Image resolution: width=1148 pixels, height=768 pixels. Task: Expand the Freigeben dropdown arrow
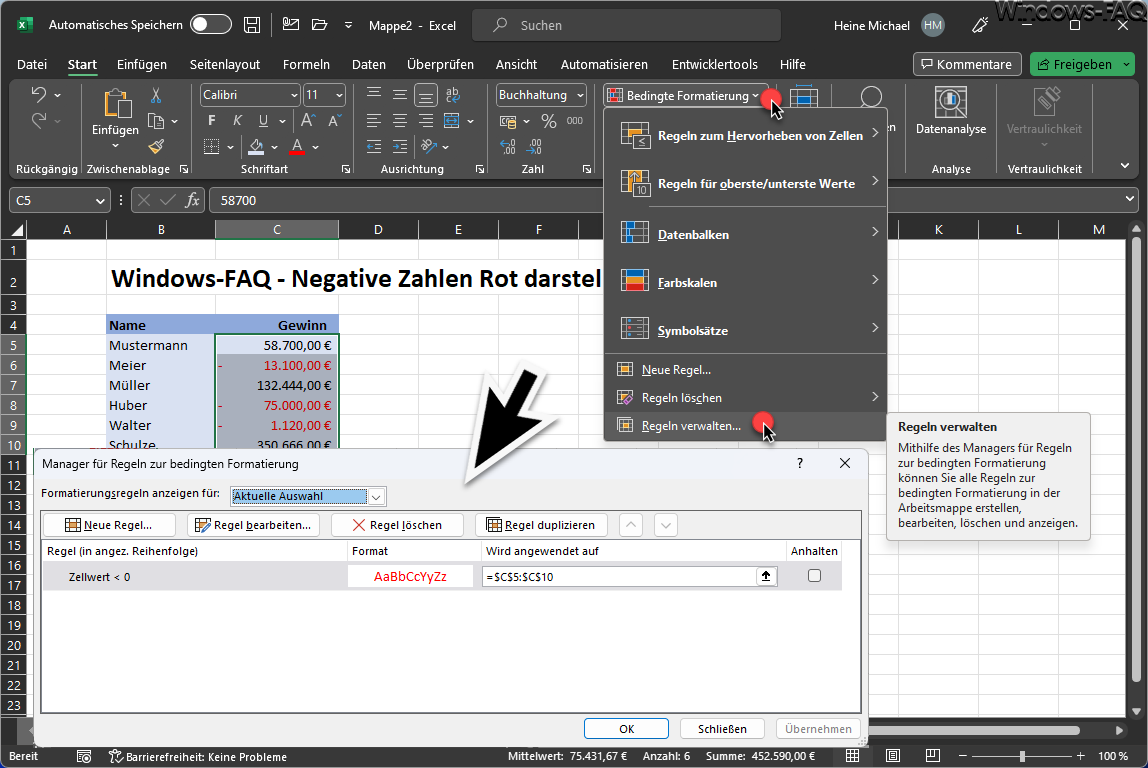[1126, 64]
